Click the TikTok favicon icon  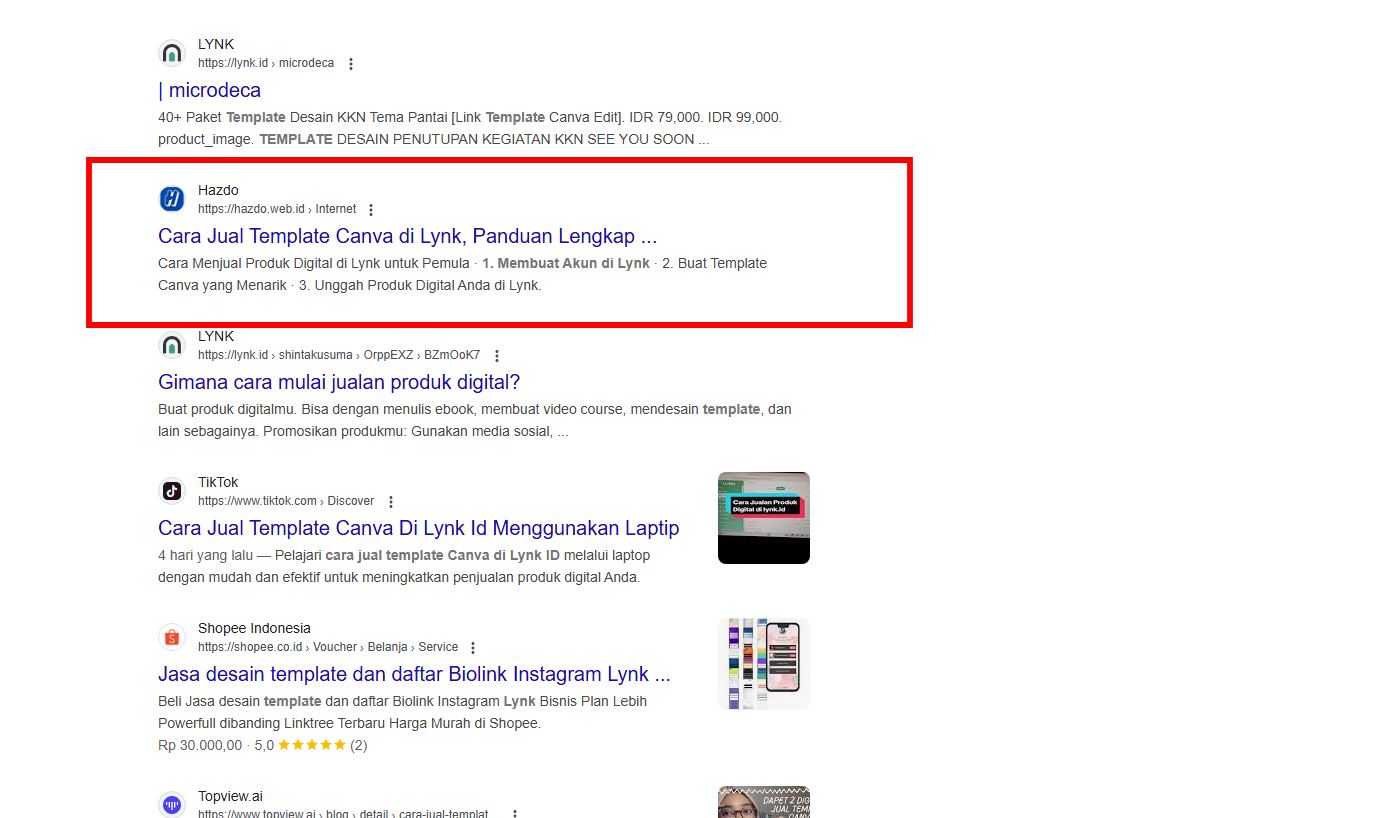172,491
